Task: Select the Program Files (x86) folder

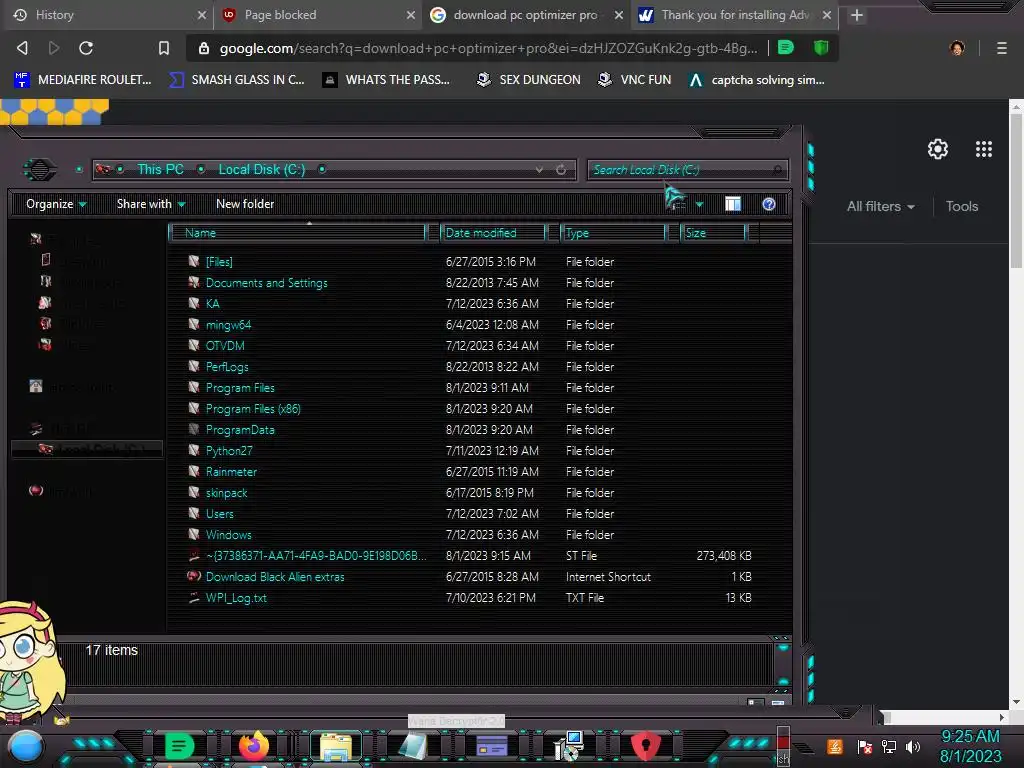Action: (x=253, y=409)
